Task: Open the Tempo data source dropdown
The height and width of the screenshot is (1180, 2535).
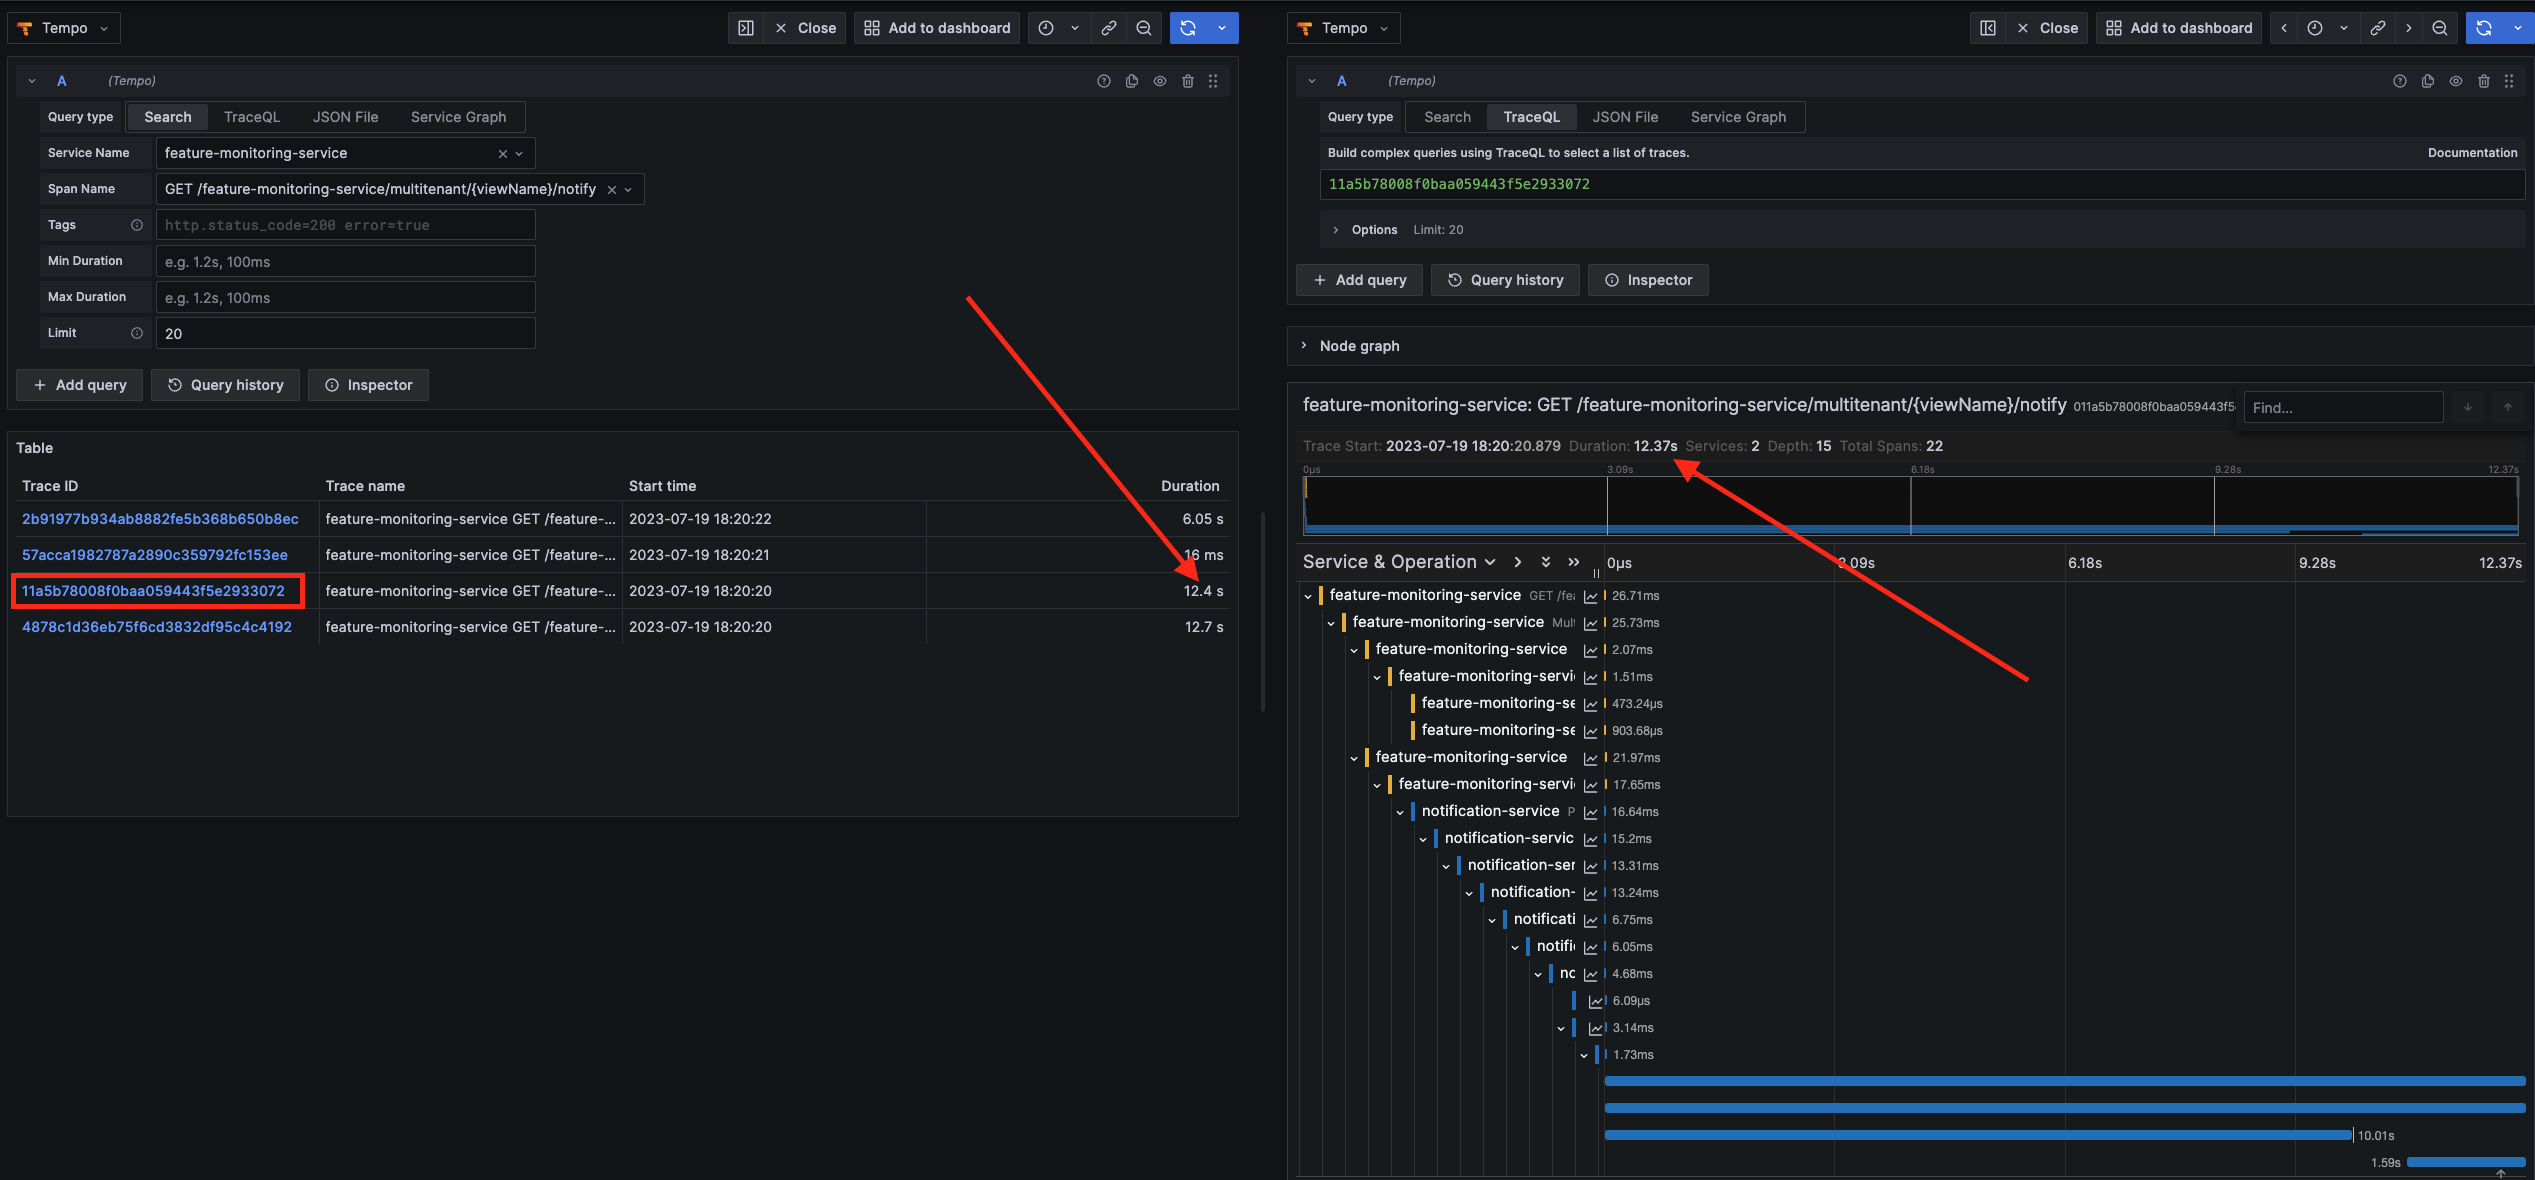Action: coord(63,27)
